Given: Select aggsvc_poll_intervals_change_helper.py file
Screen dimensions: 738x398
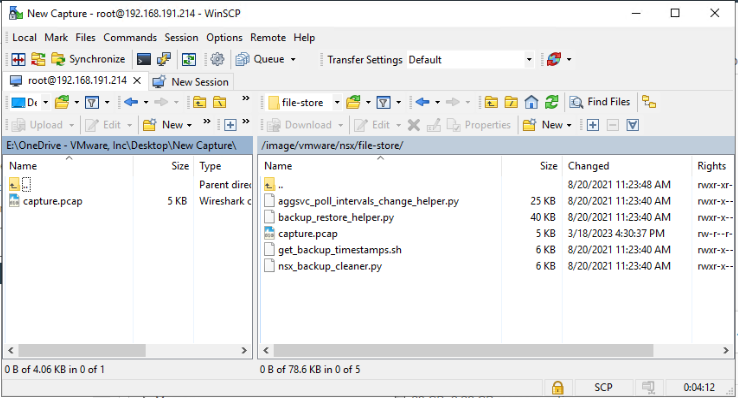Looking at the screenshot, I should click(369, 201).
